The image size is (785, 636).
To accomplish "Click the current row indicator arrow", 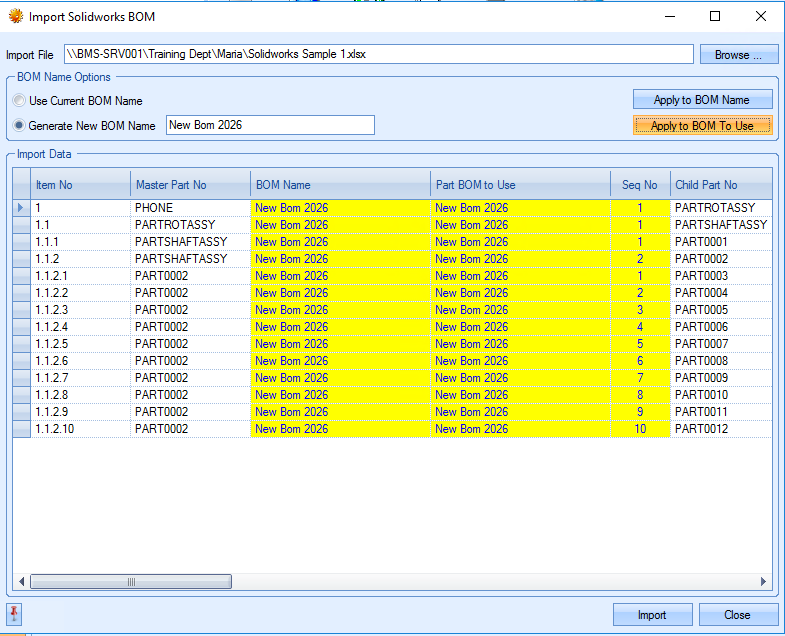I will coord(21,208).
